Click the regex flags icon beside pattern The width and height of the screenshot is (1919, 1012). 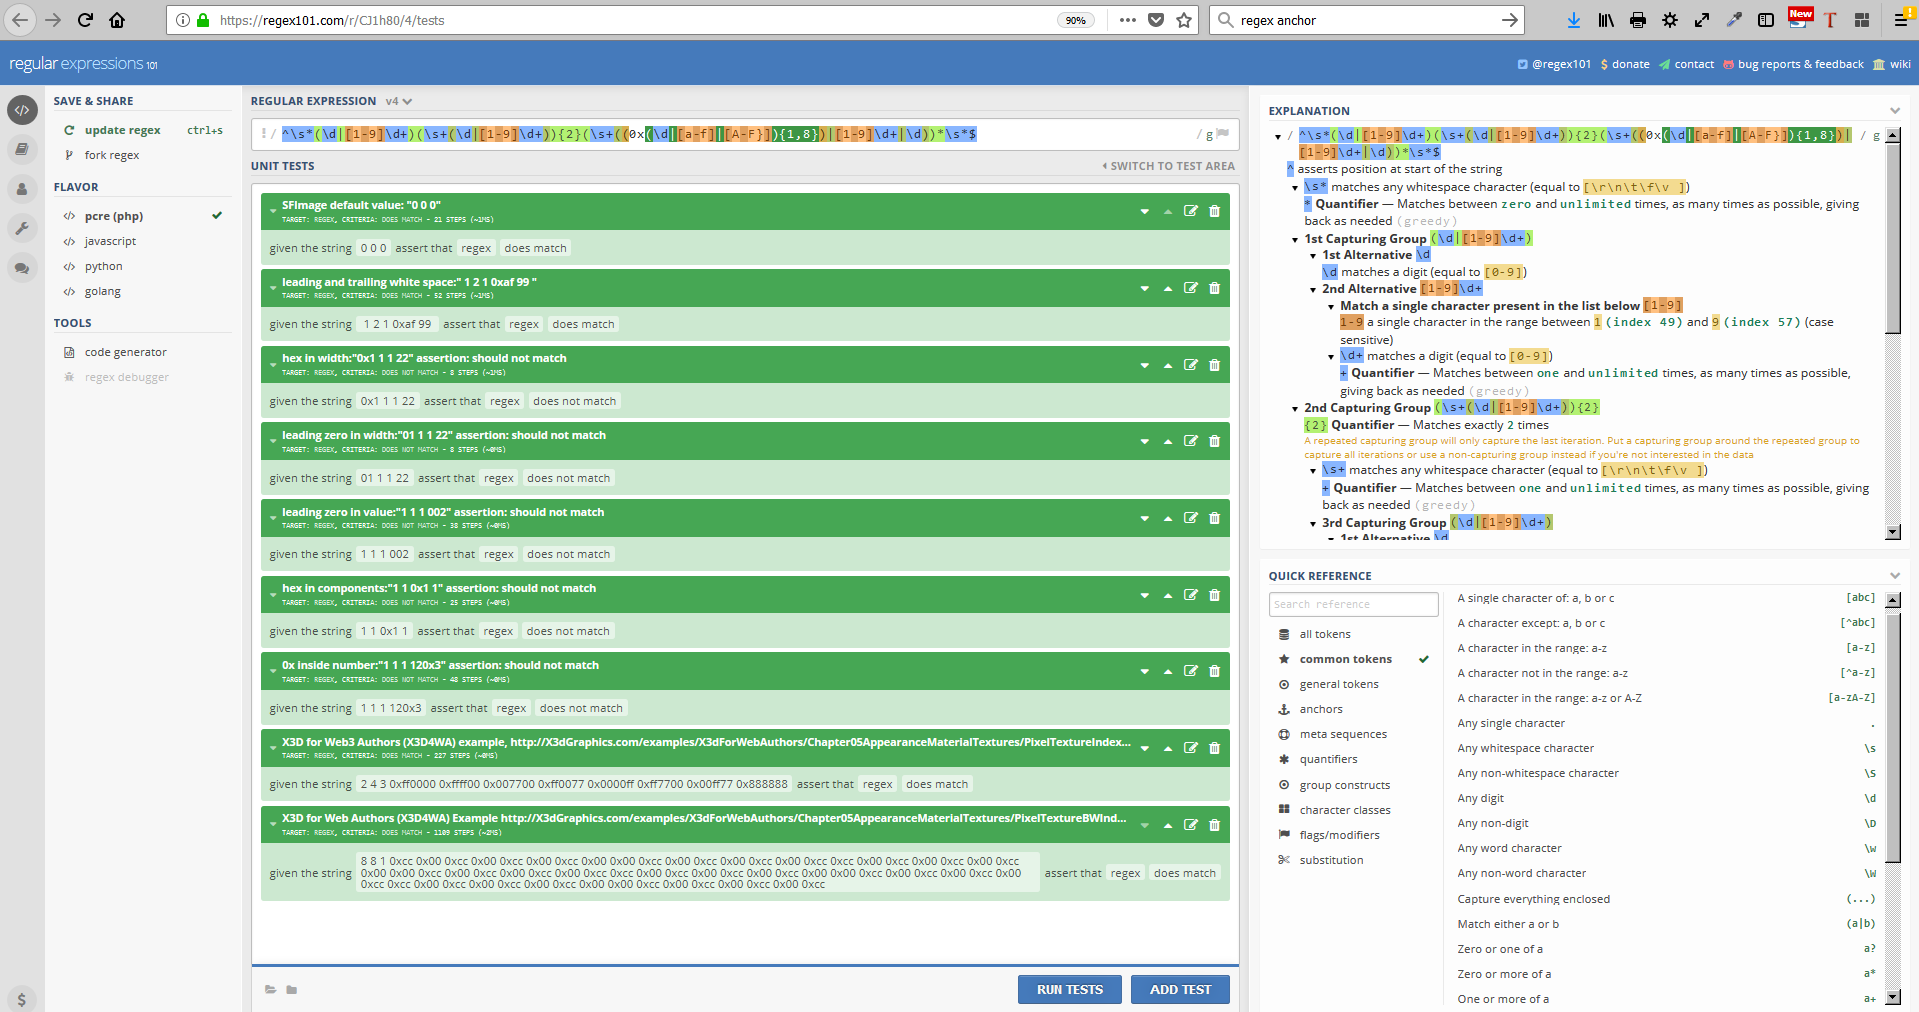coord(1222,134)
